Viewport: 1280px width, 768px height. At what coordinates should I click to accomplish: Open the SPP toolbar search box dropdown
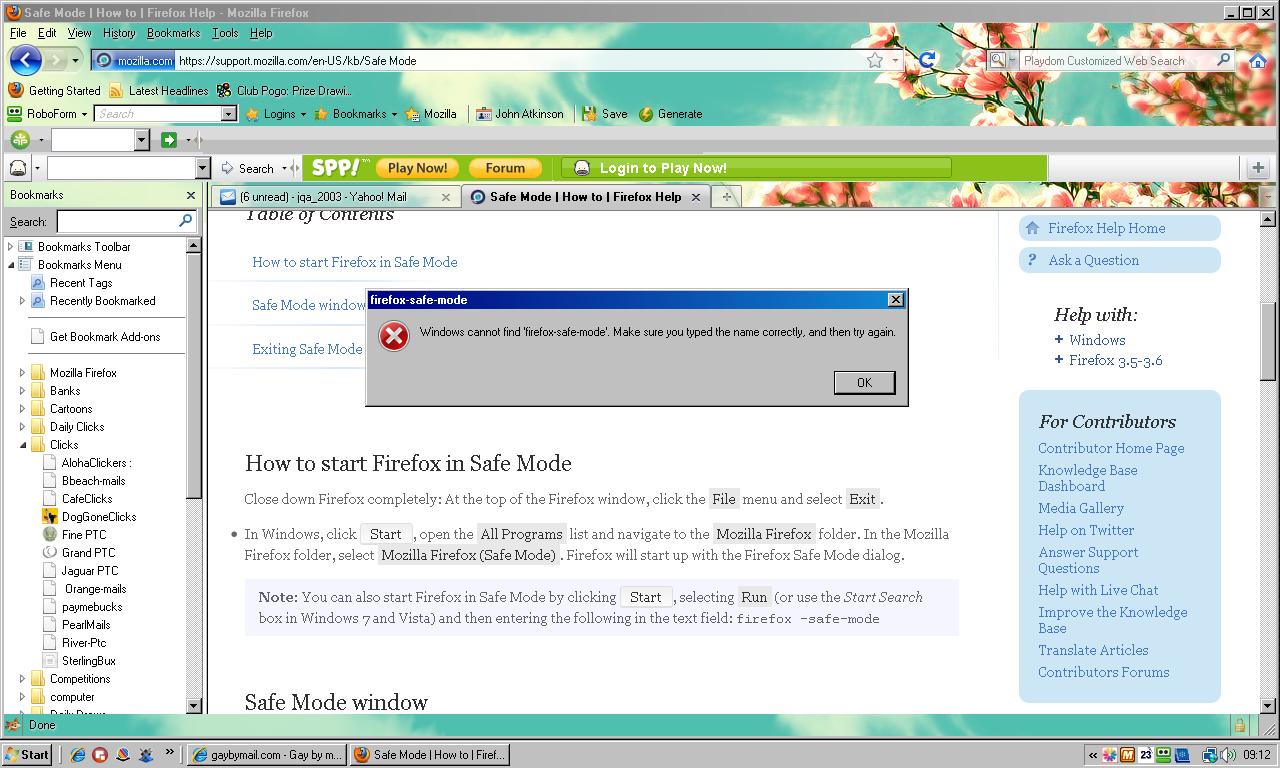tap(203, 168)
